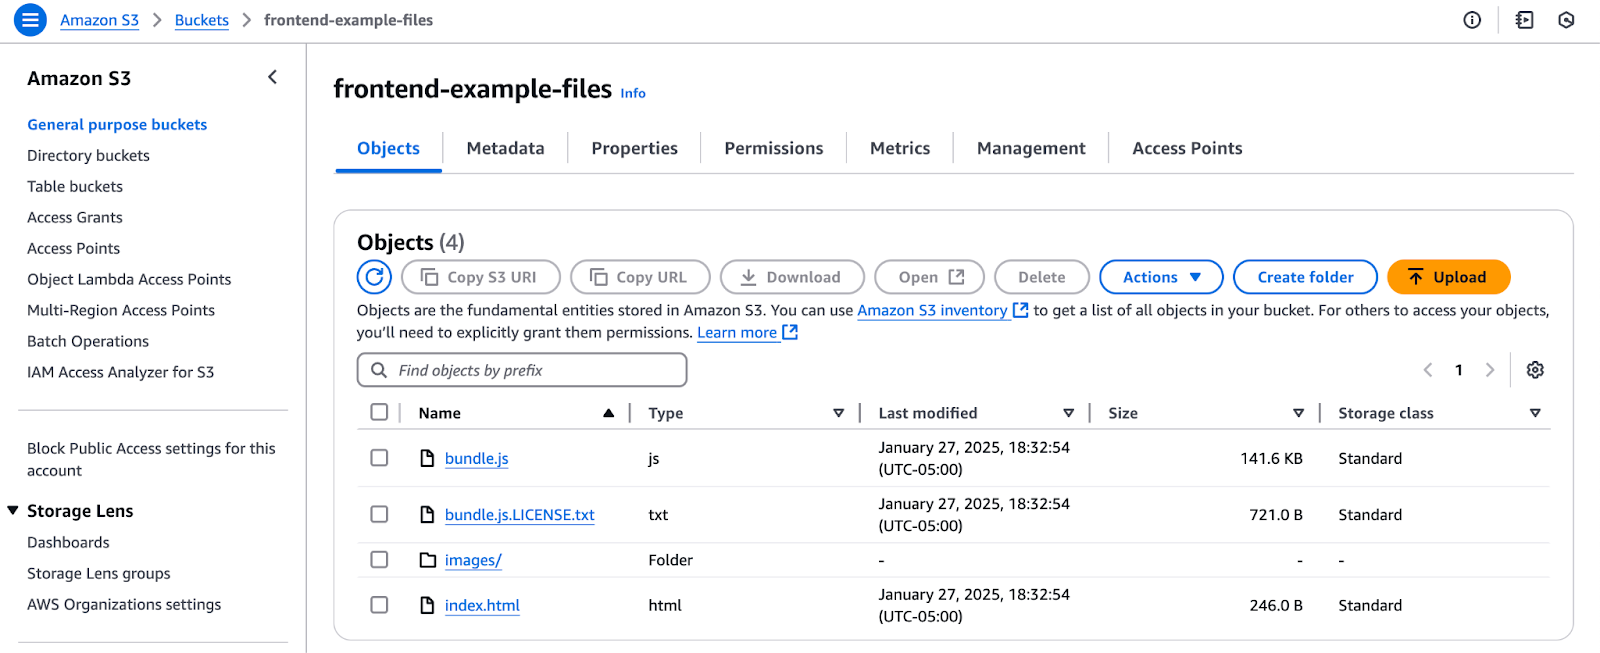
Task: Click external link icon after Amazon S3 inventory
Action: coord(1020,310)
